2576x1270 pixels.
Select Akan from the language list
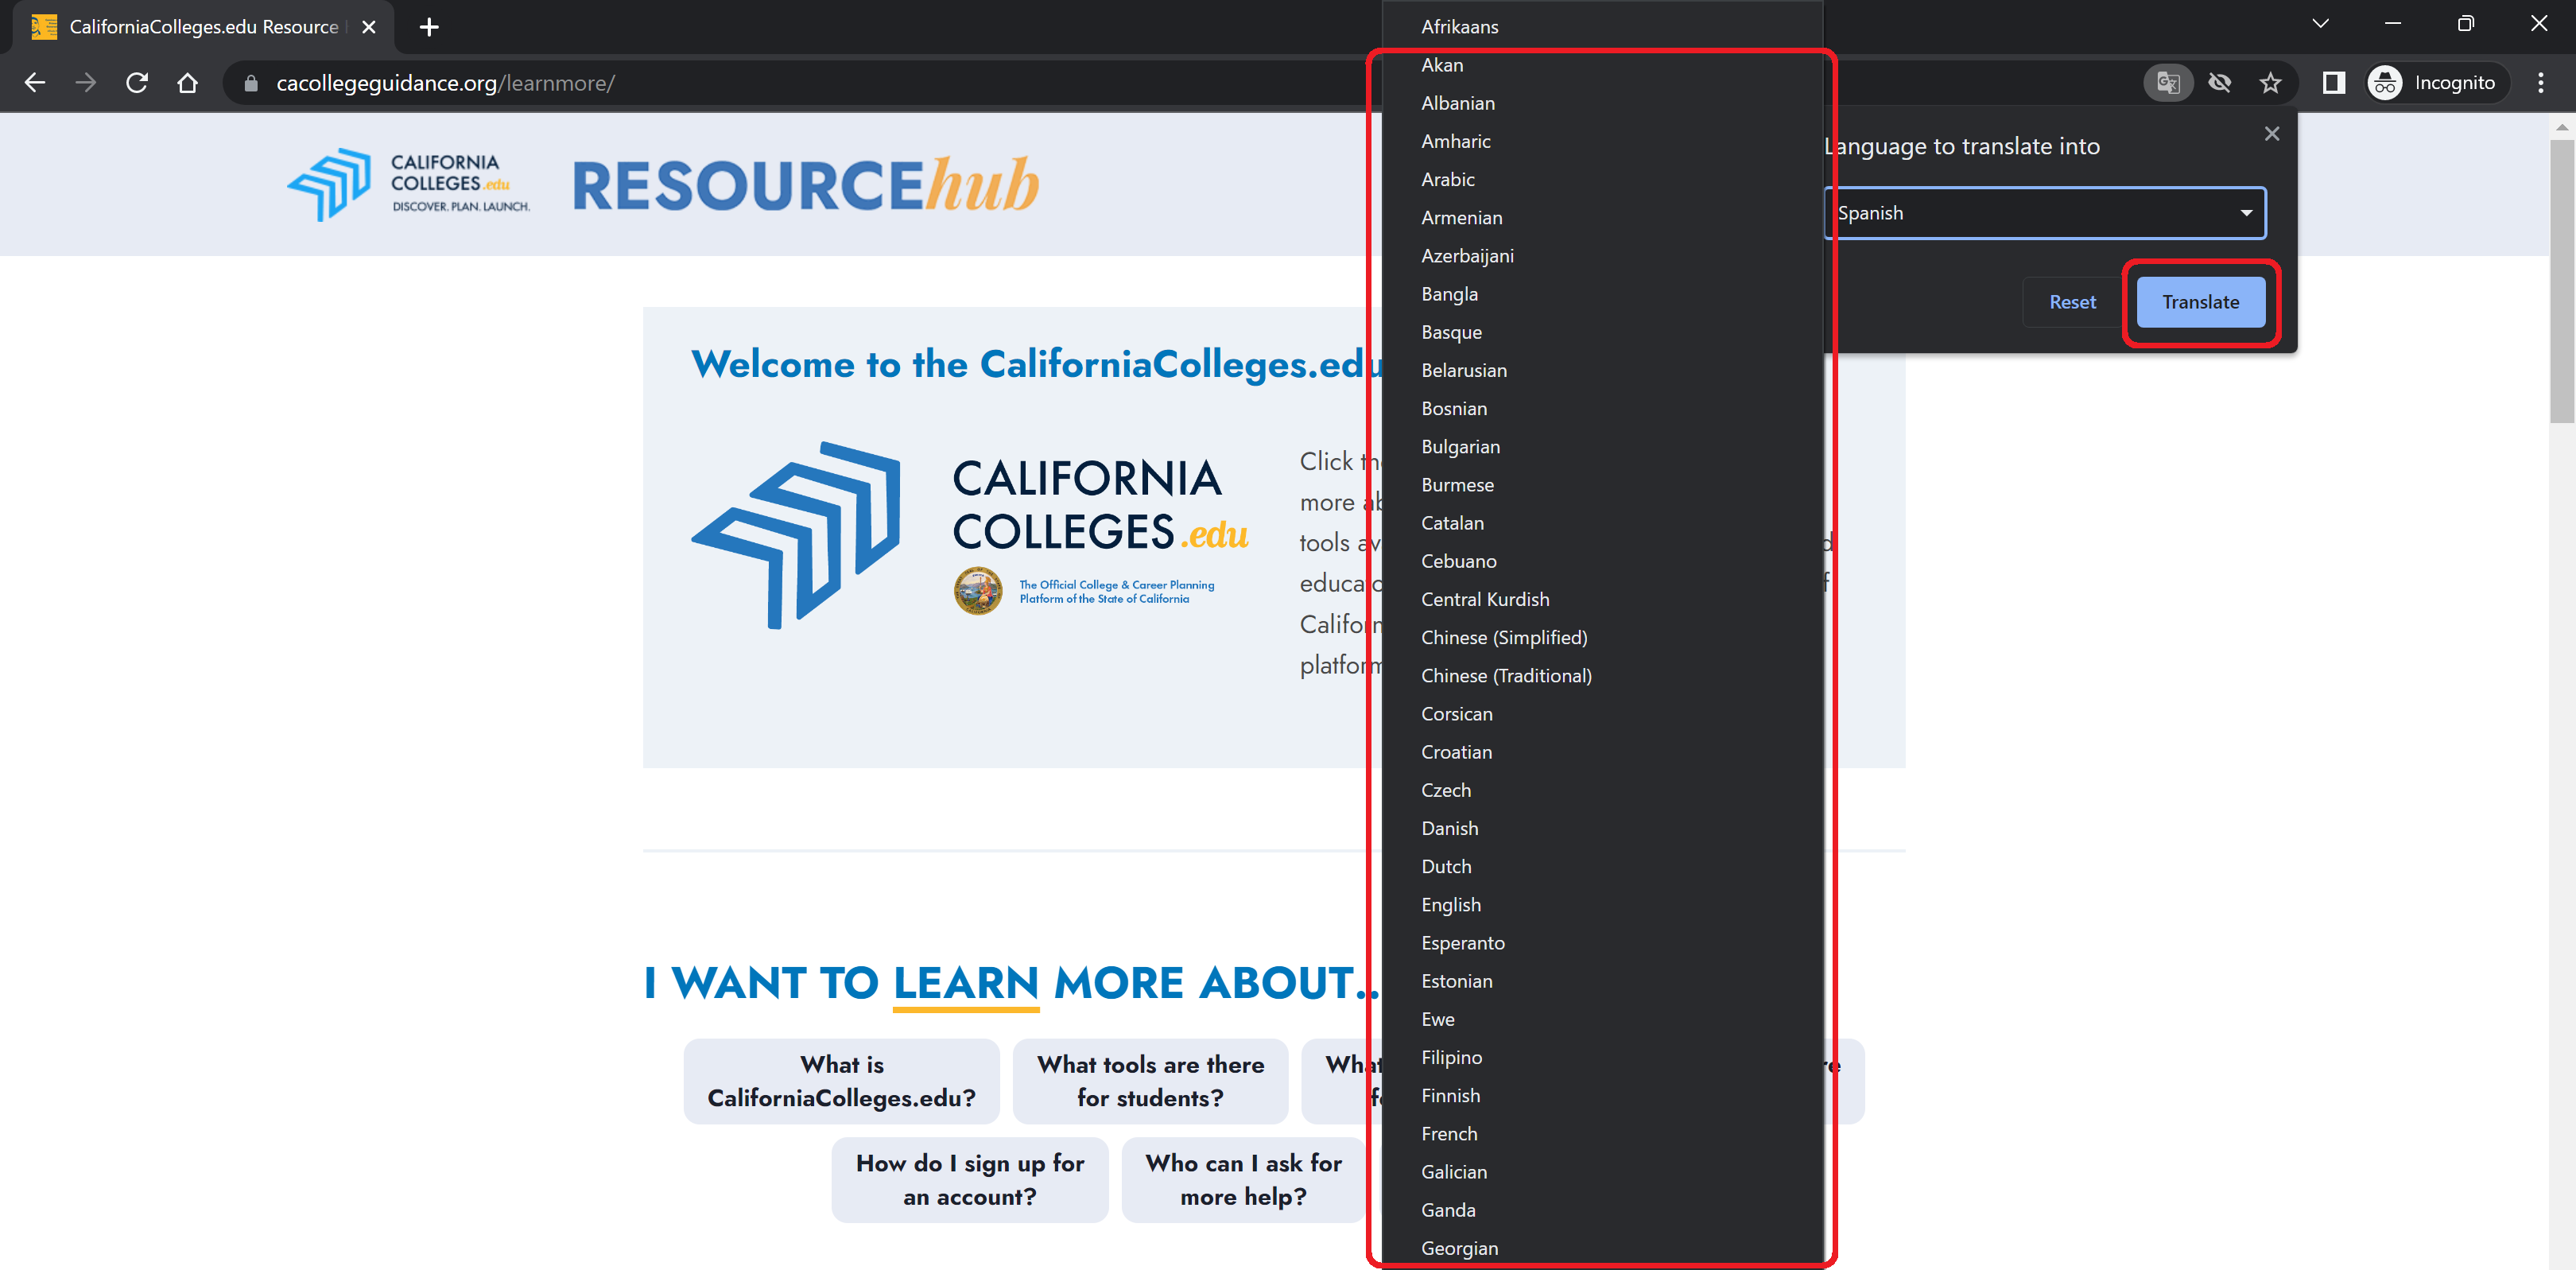1602,65
